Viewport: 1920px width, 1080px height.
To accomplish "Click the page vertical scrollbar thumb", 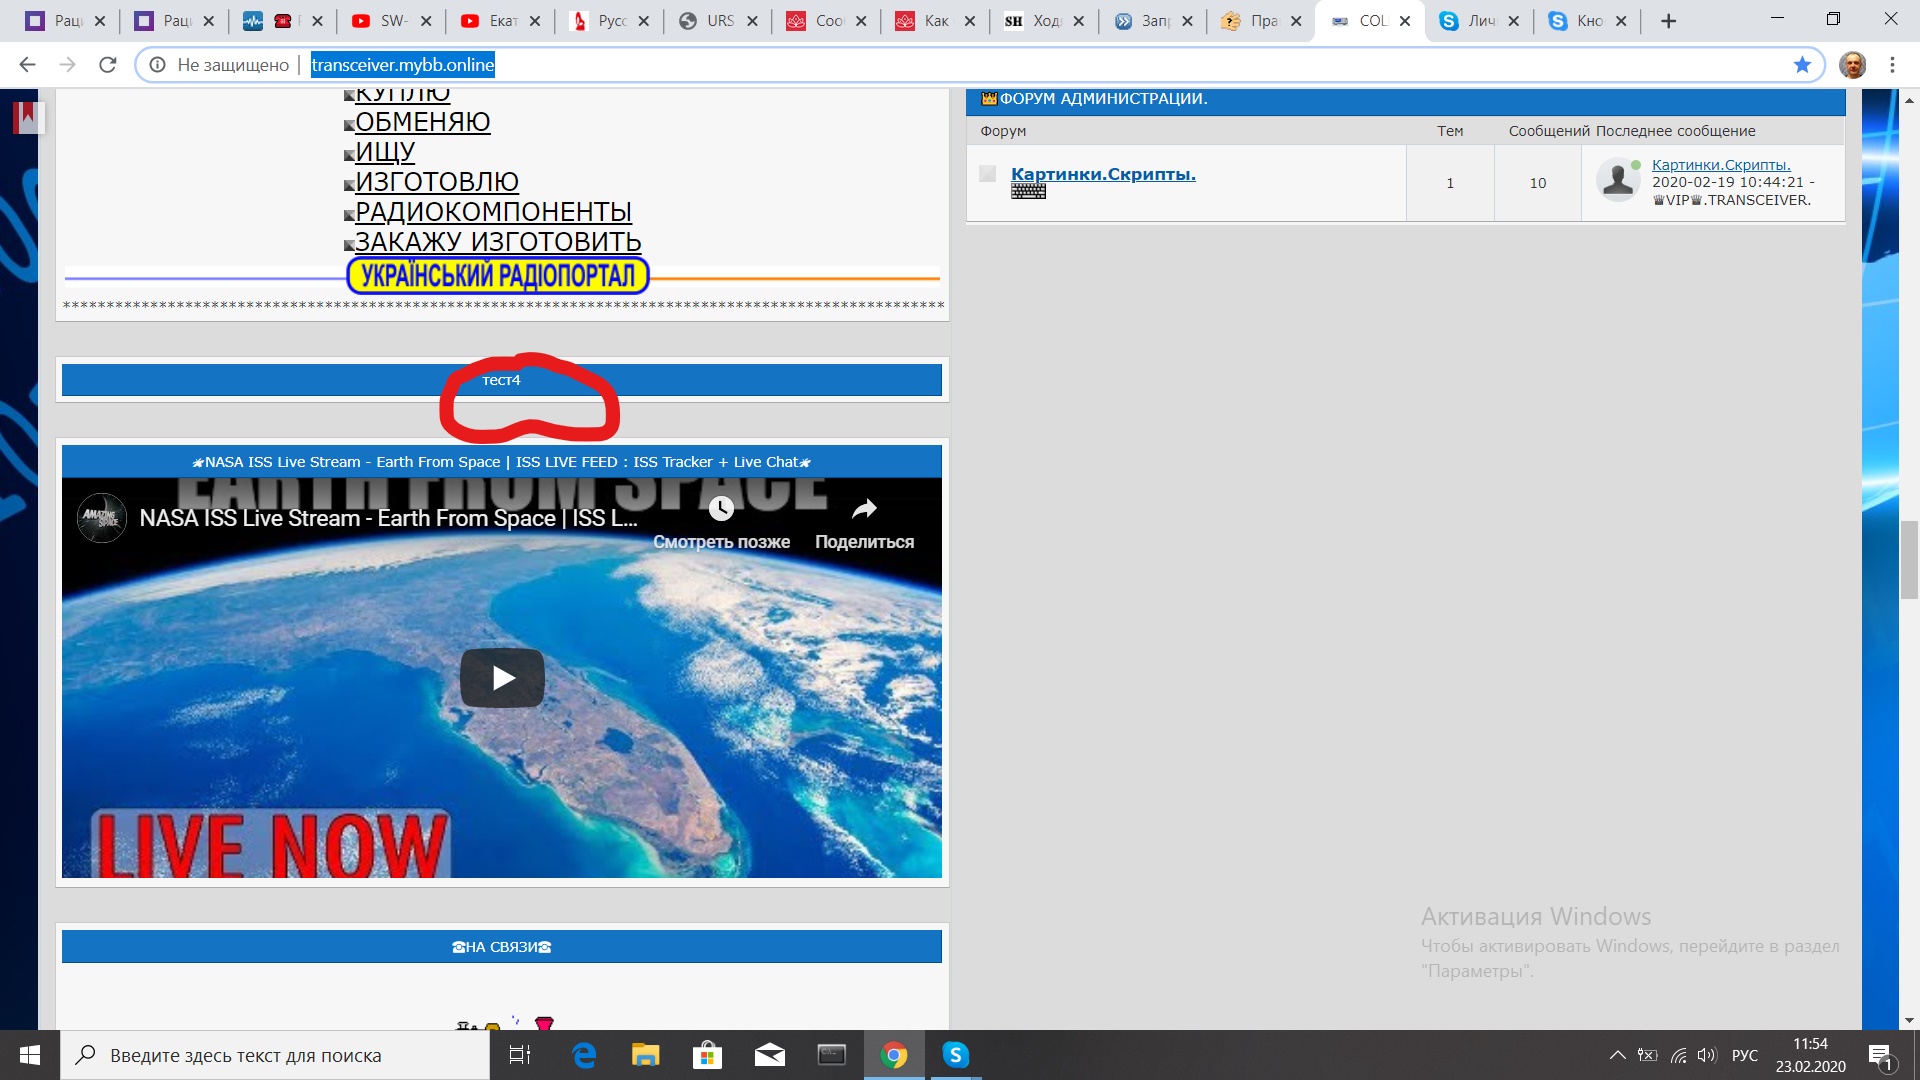I will pos(1909,559).
